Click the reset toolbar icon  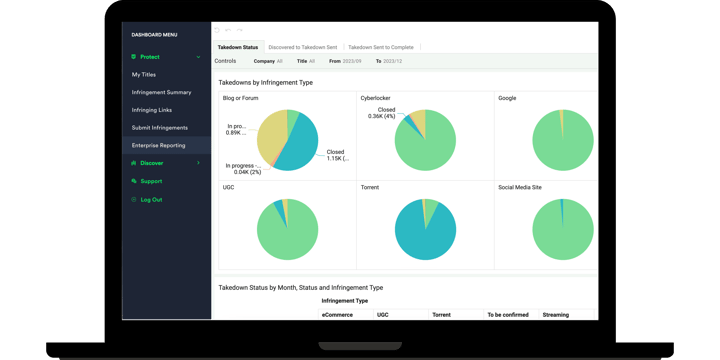(x=217, y=30)
